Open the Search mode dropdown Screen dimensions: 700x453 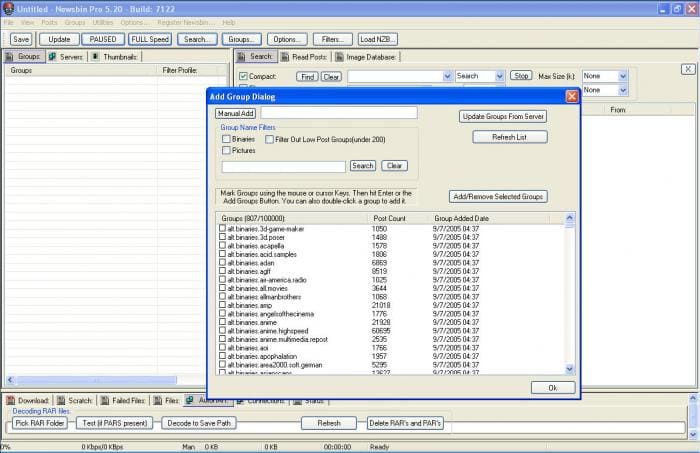pos(500,76)
